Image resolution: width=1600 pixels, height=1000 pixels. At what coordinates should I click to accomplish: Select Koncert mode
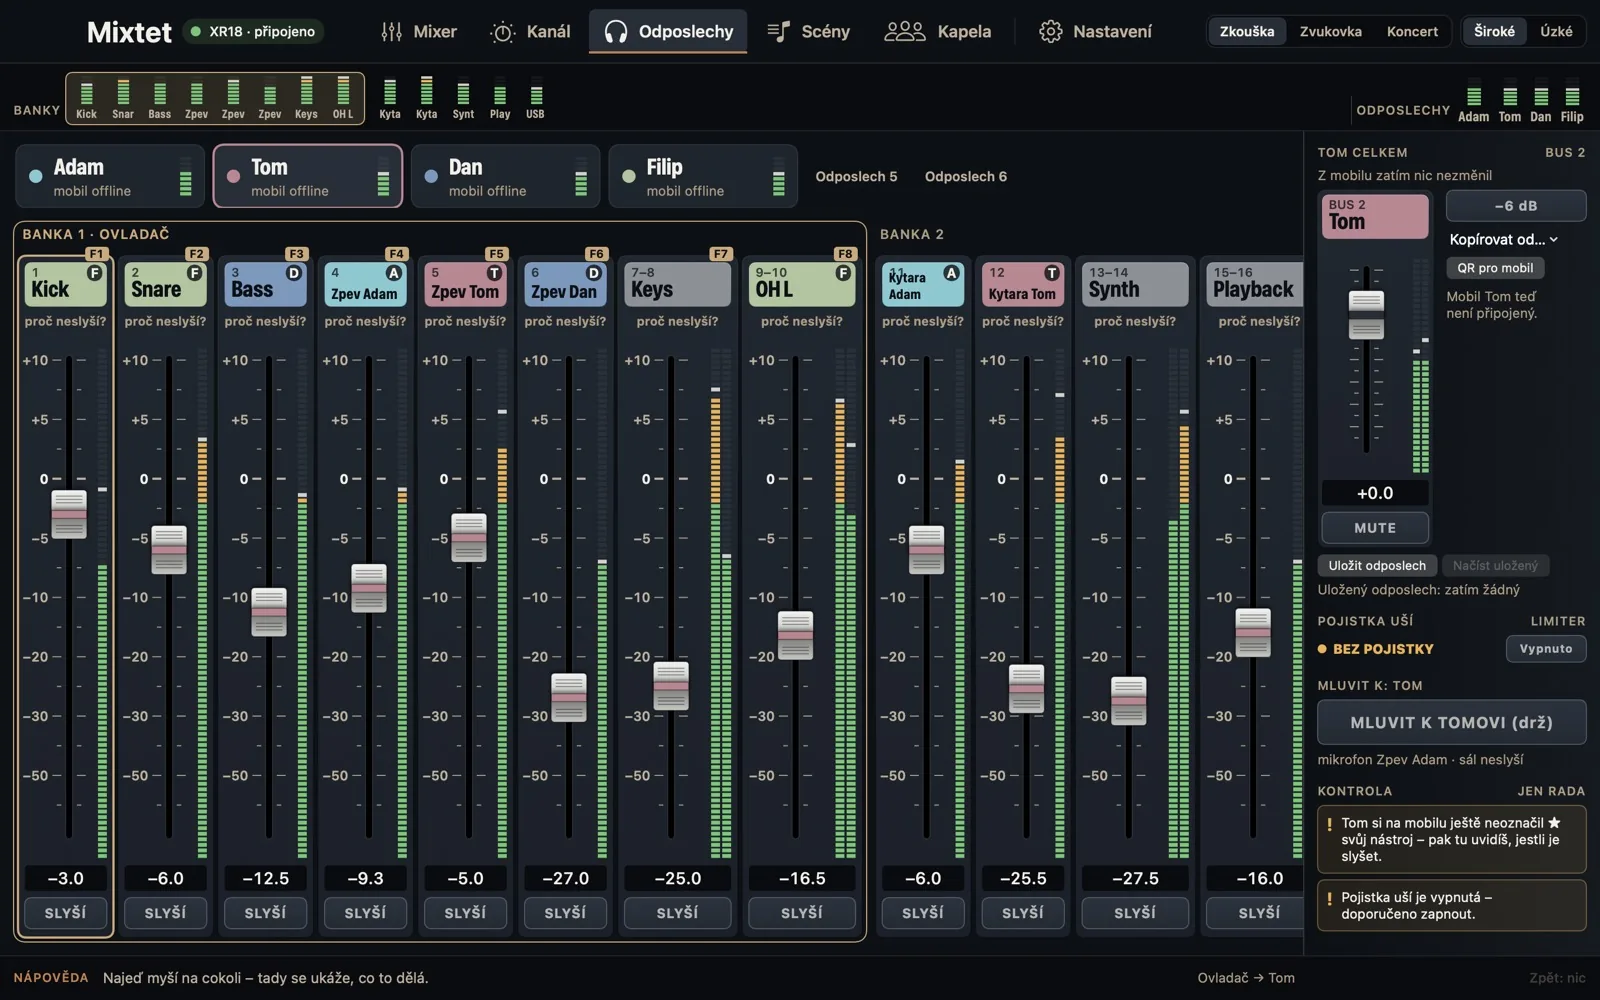[1412, 31]
